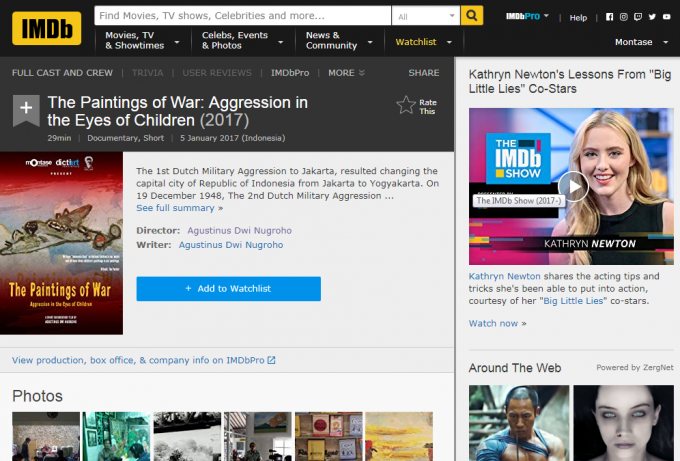Open IMDb's Twitter icon
The height and width of the screenshot is (461, 680).
point(652,17)
